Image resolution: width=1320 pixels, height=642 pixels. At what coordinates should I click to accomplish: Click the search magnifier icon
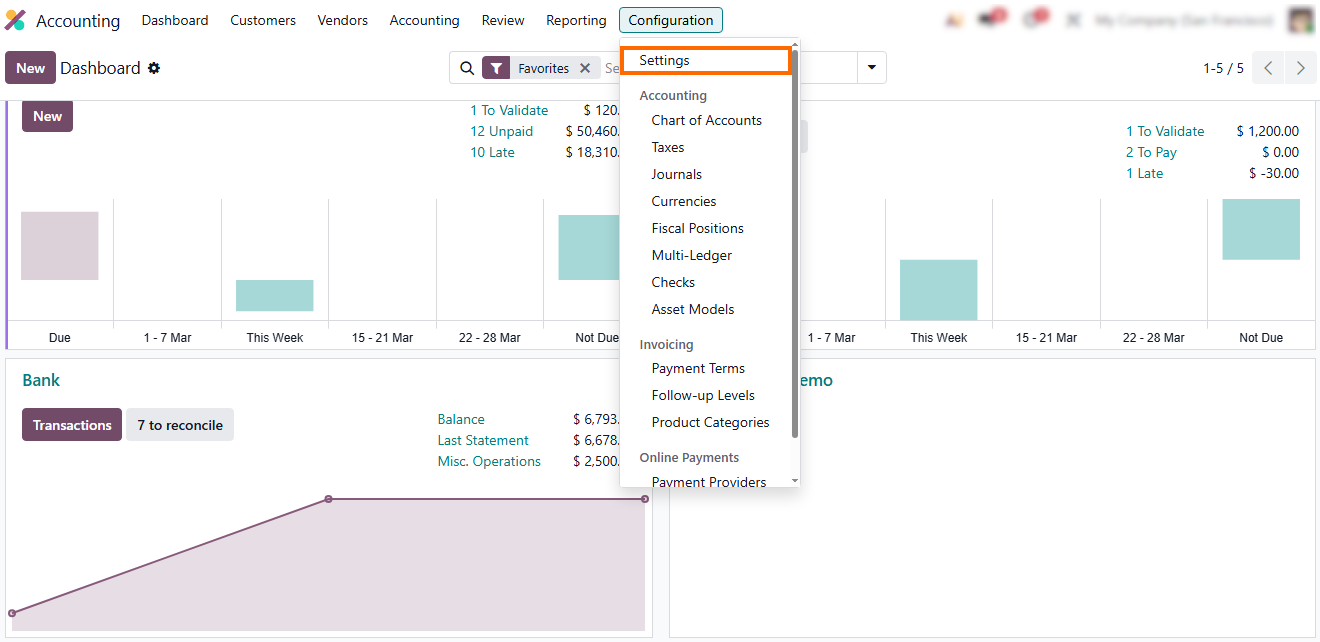pyautogui.click(x=466, y=68)
